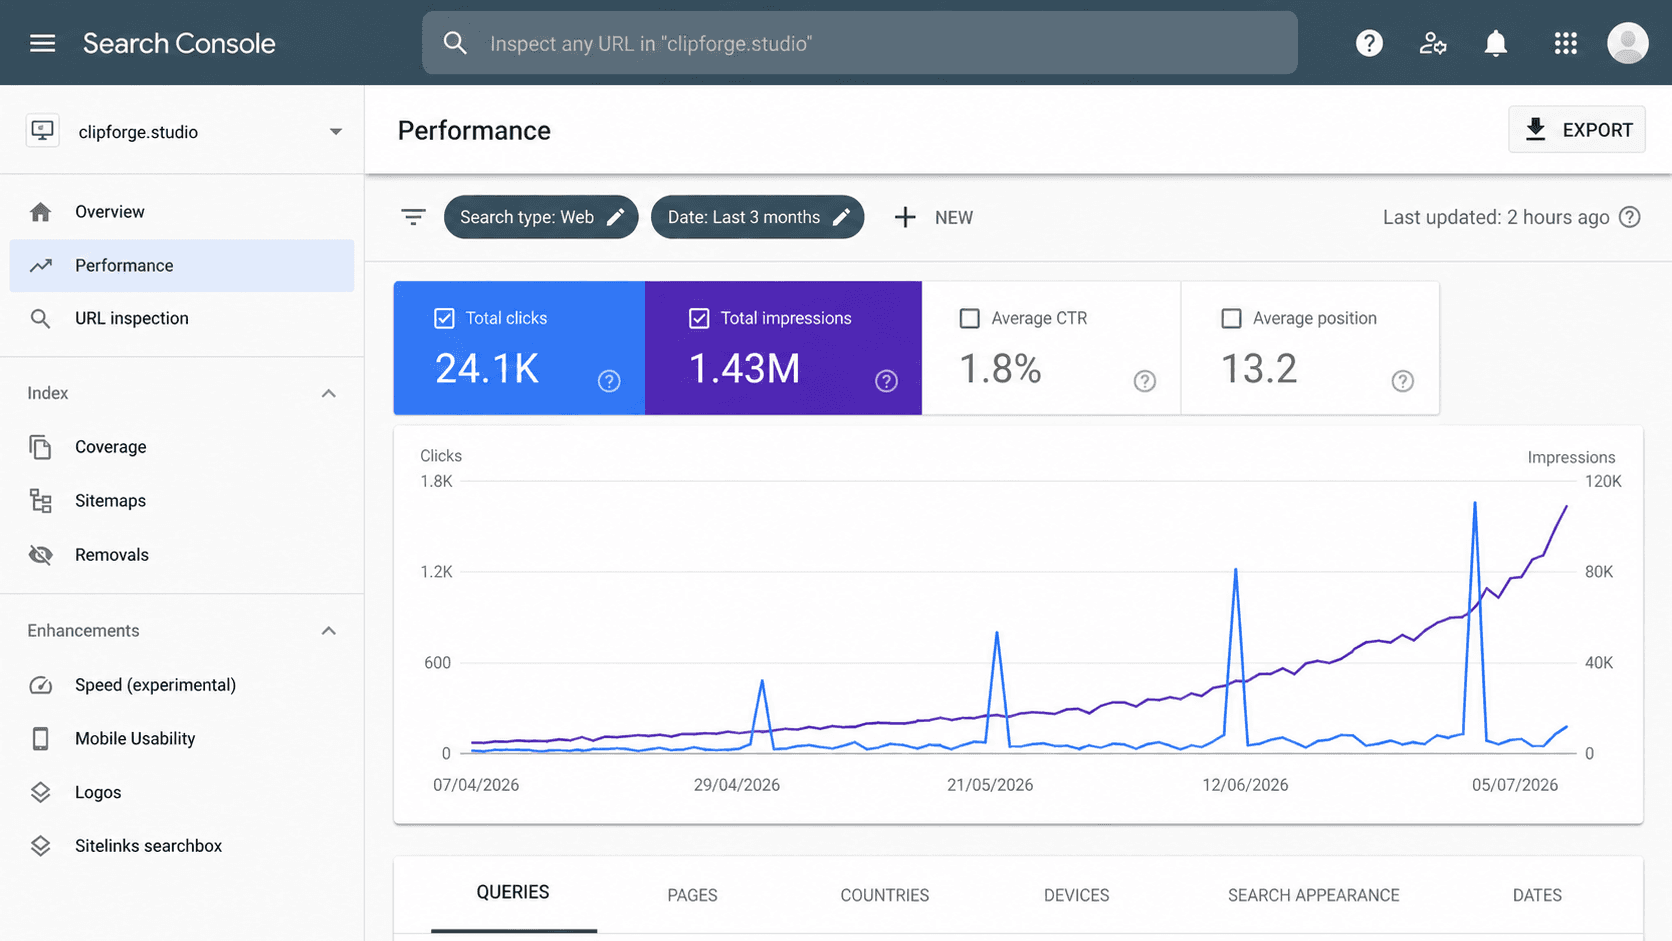
Task: Open the account avatar
Action: (1628, 43)
